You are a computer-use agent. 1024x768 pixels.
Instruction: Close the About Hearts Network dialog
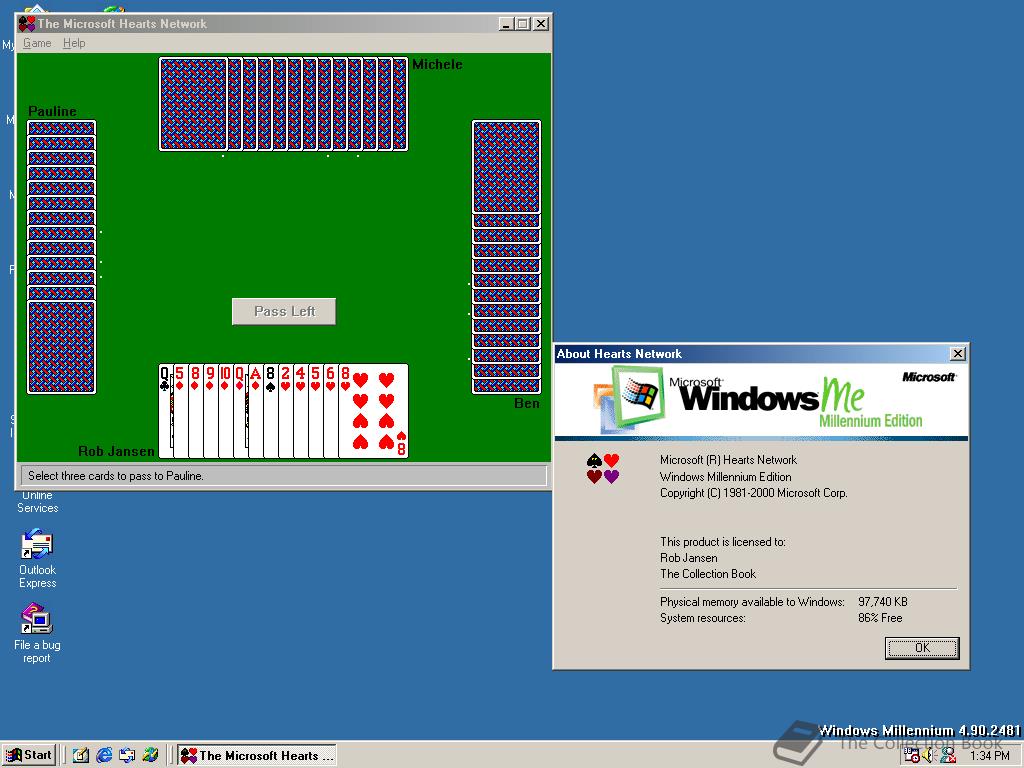957,354
